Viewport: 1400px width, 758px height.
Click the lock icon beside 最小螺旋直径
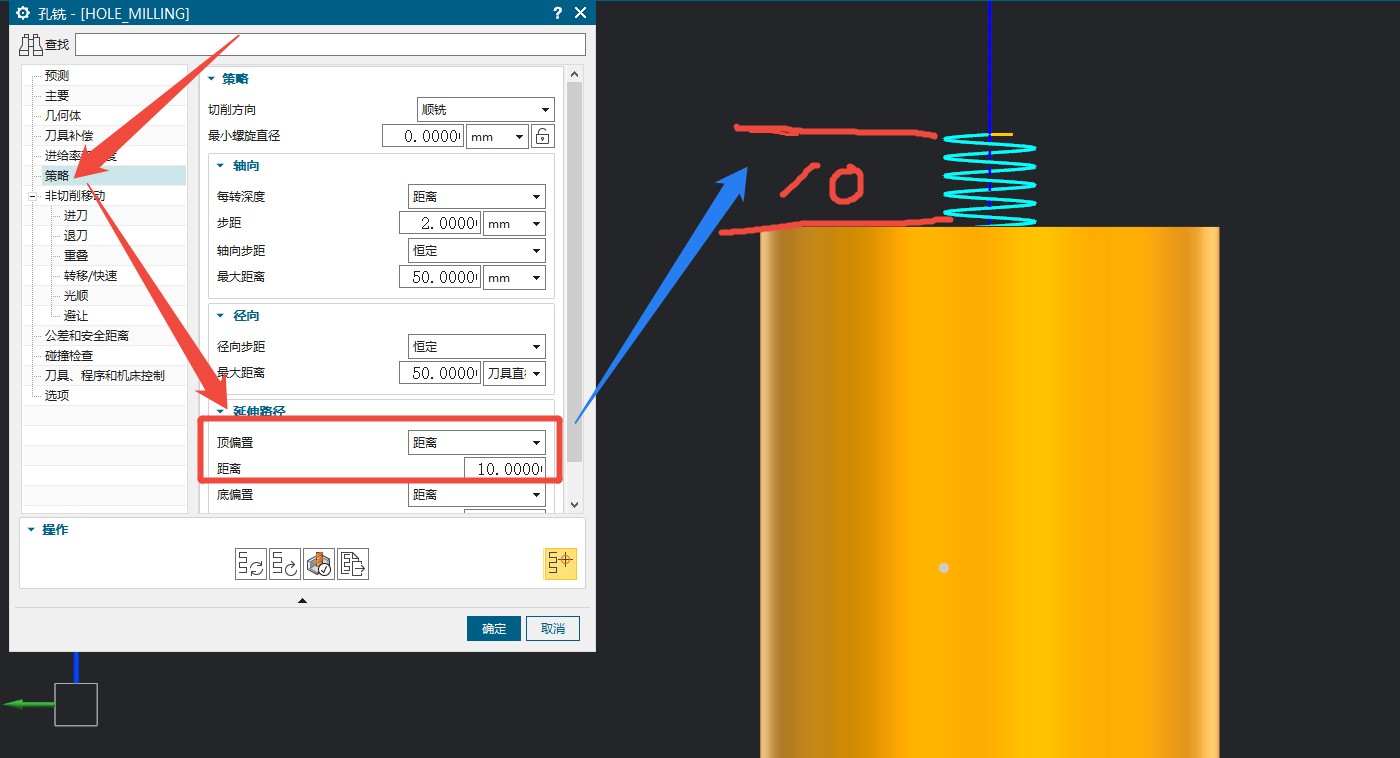click(542, 136)
